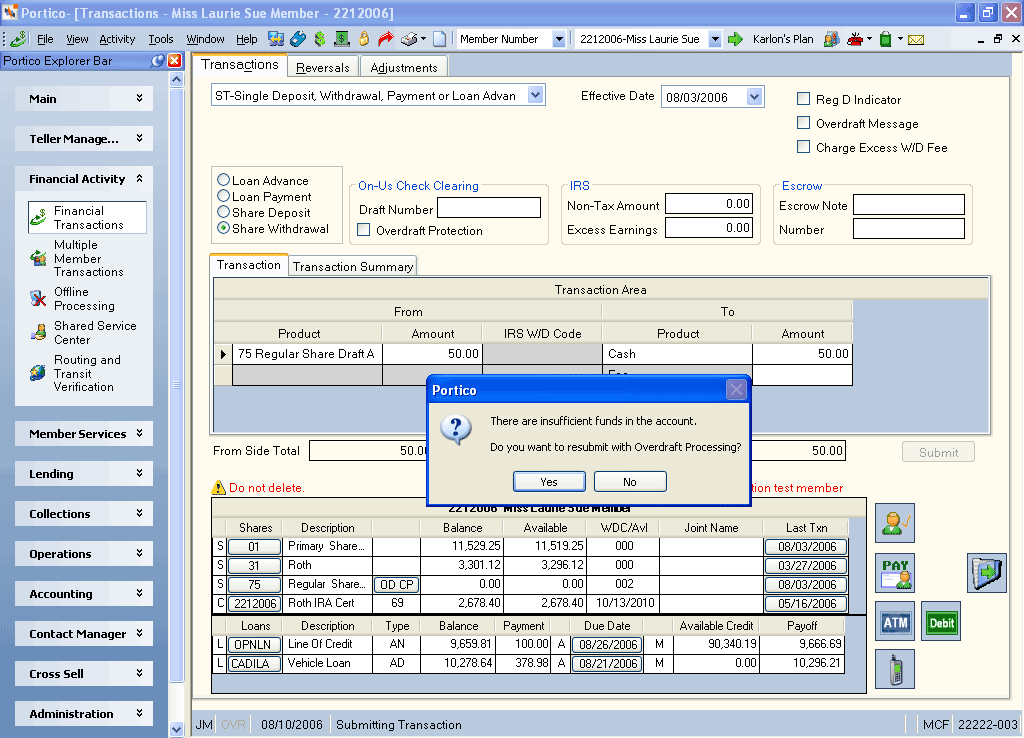The image size is (1024, 738).
Task: Click the member photo icon beside Karlon's Plan
Action: (831, 39)
